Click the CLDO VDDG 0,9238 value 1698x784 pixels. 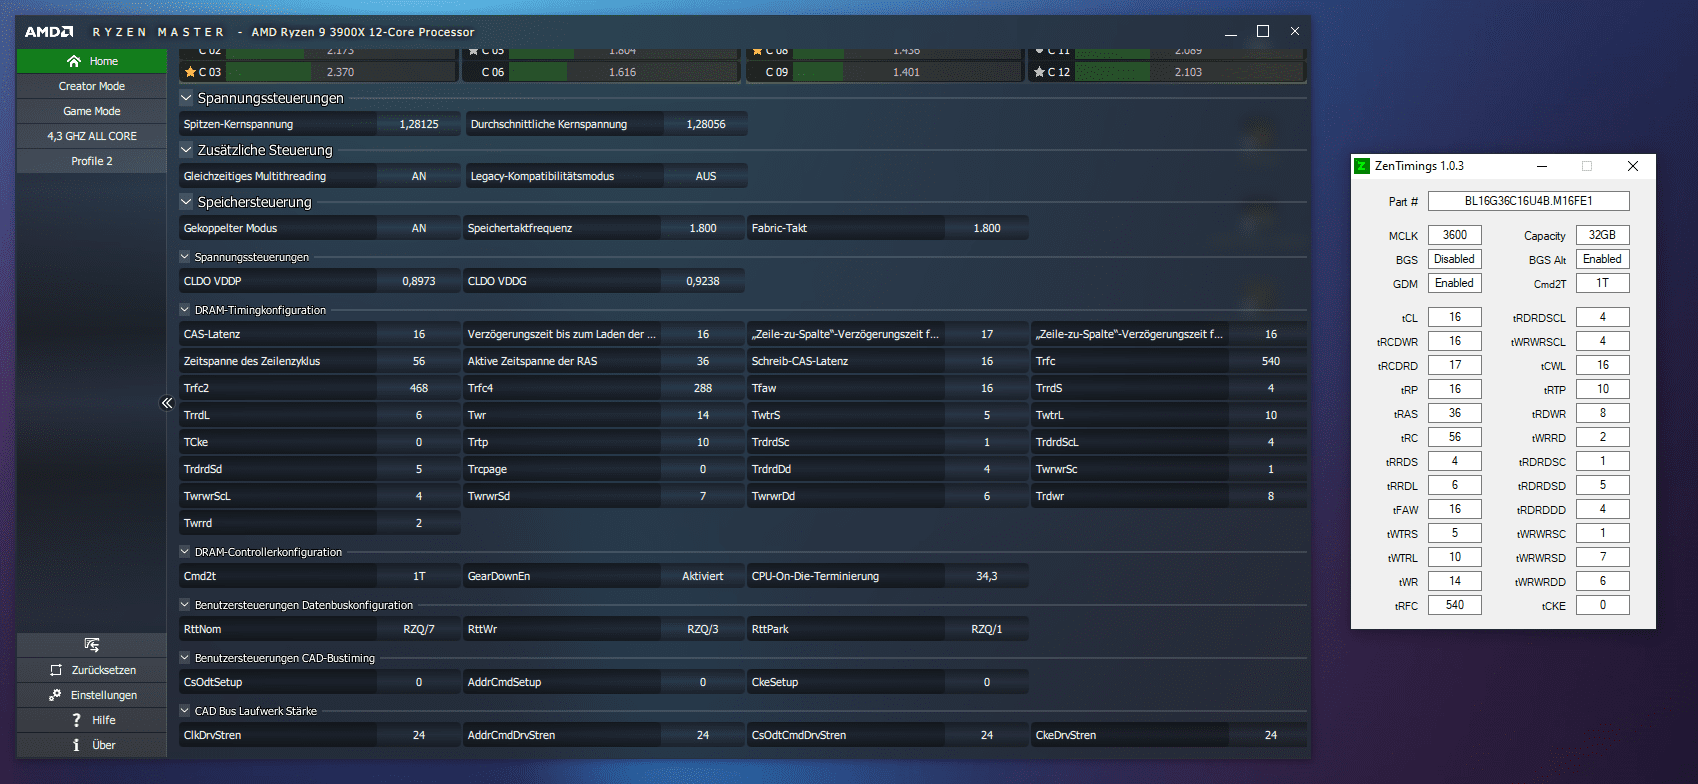703,281
